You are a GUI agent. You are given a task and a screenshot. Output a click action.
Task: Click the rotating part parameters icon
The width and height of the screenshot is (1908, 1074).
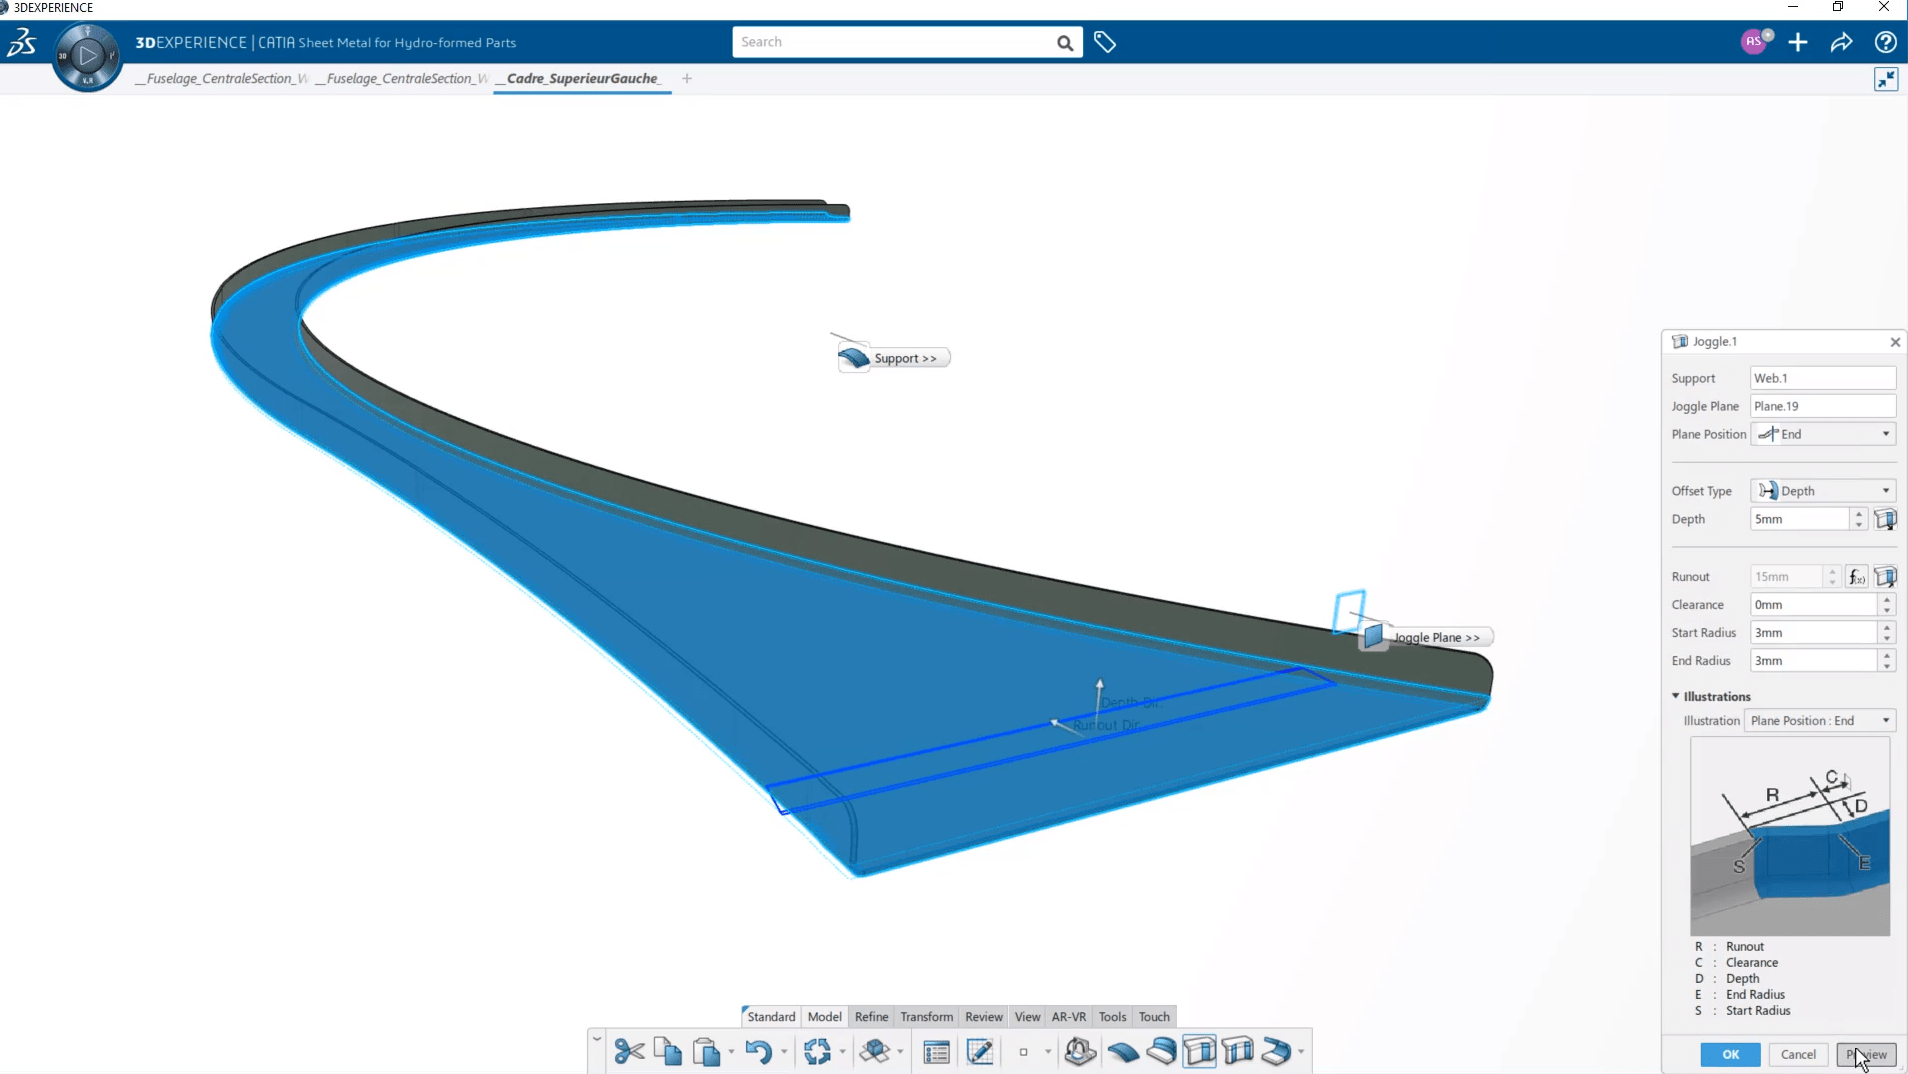click(x=1080, y=1051)
